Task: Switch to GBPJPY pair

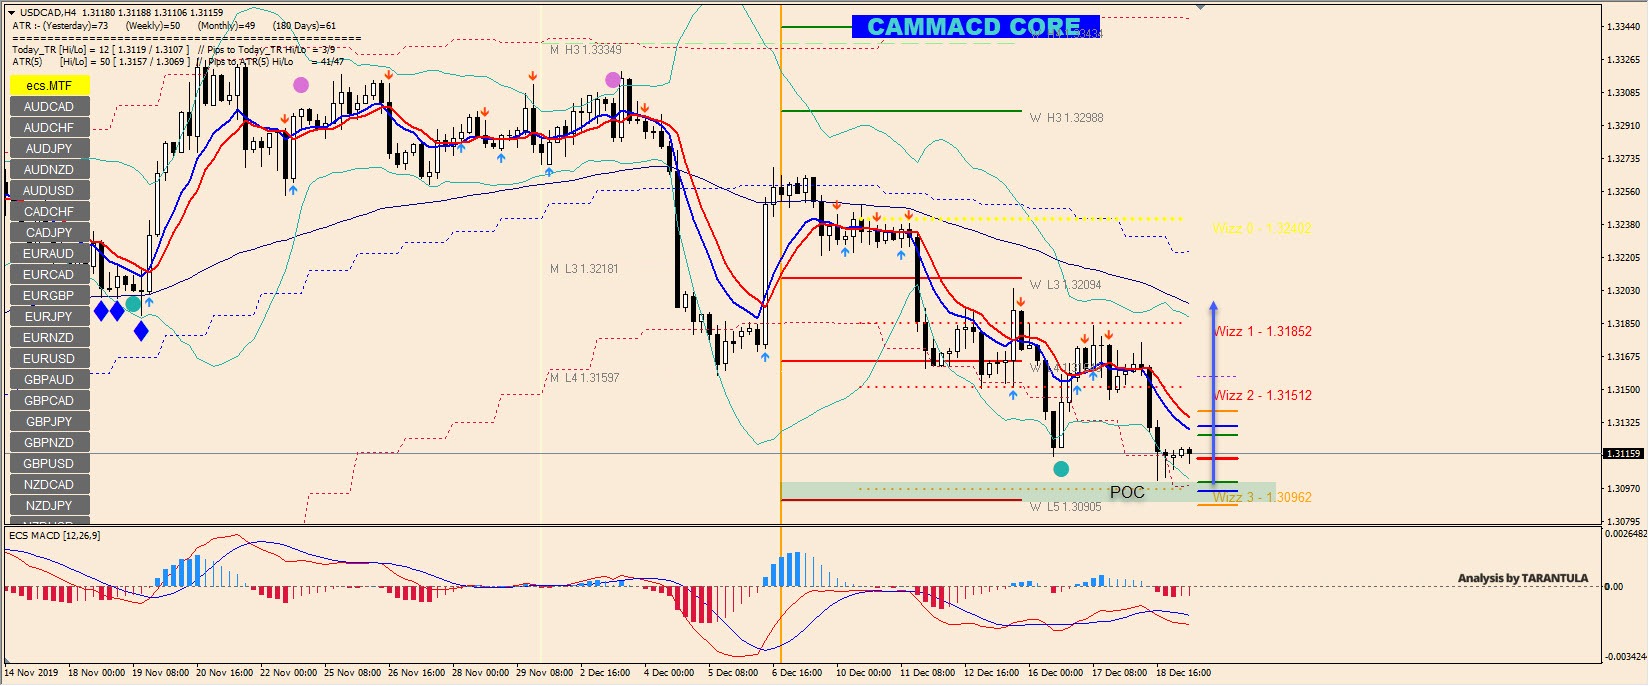Action: (x=49, y=421)
